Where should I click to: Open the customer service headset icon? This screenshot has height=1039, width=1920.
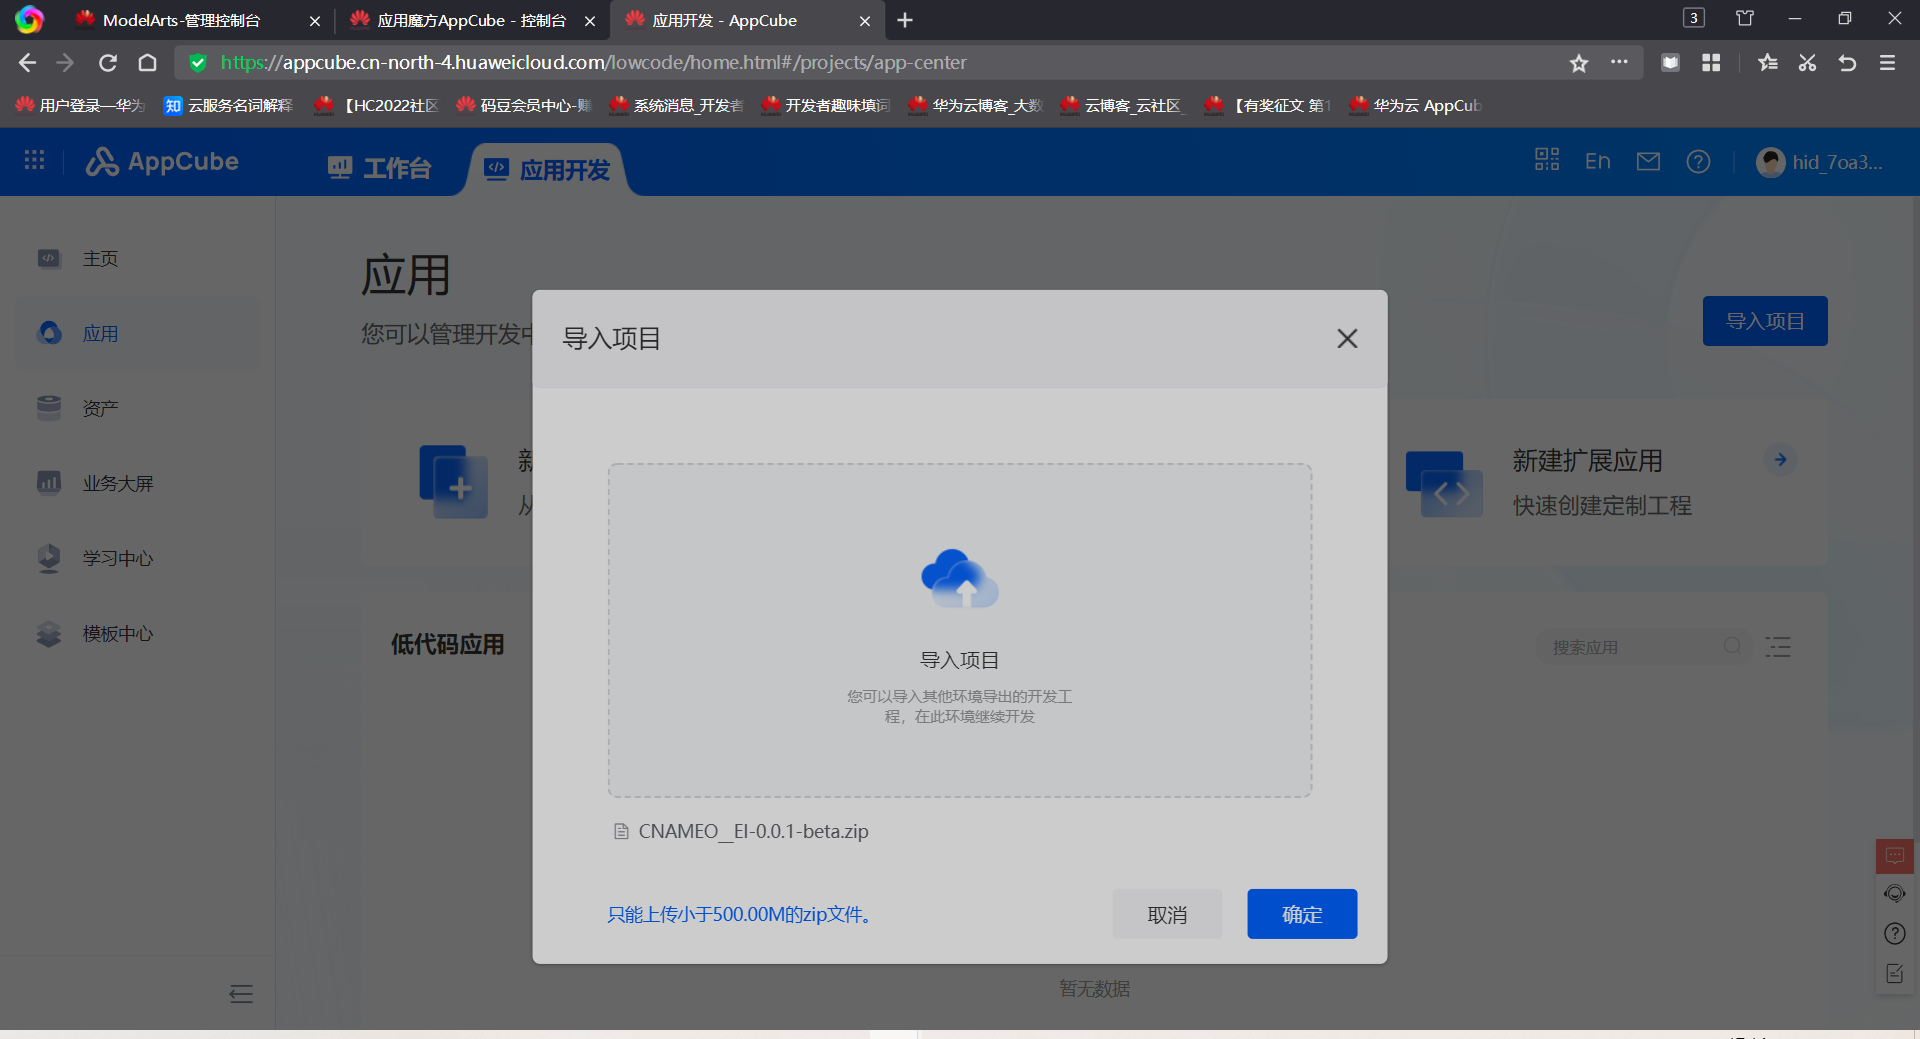click(x=1895, y=894)
